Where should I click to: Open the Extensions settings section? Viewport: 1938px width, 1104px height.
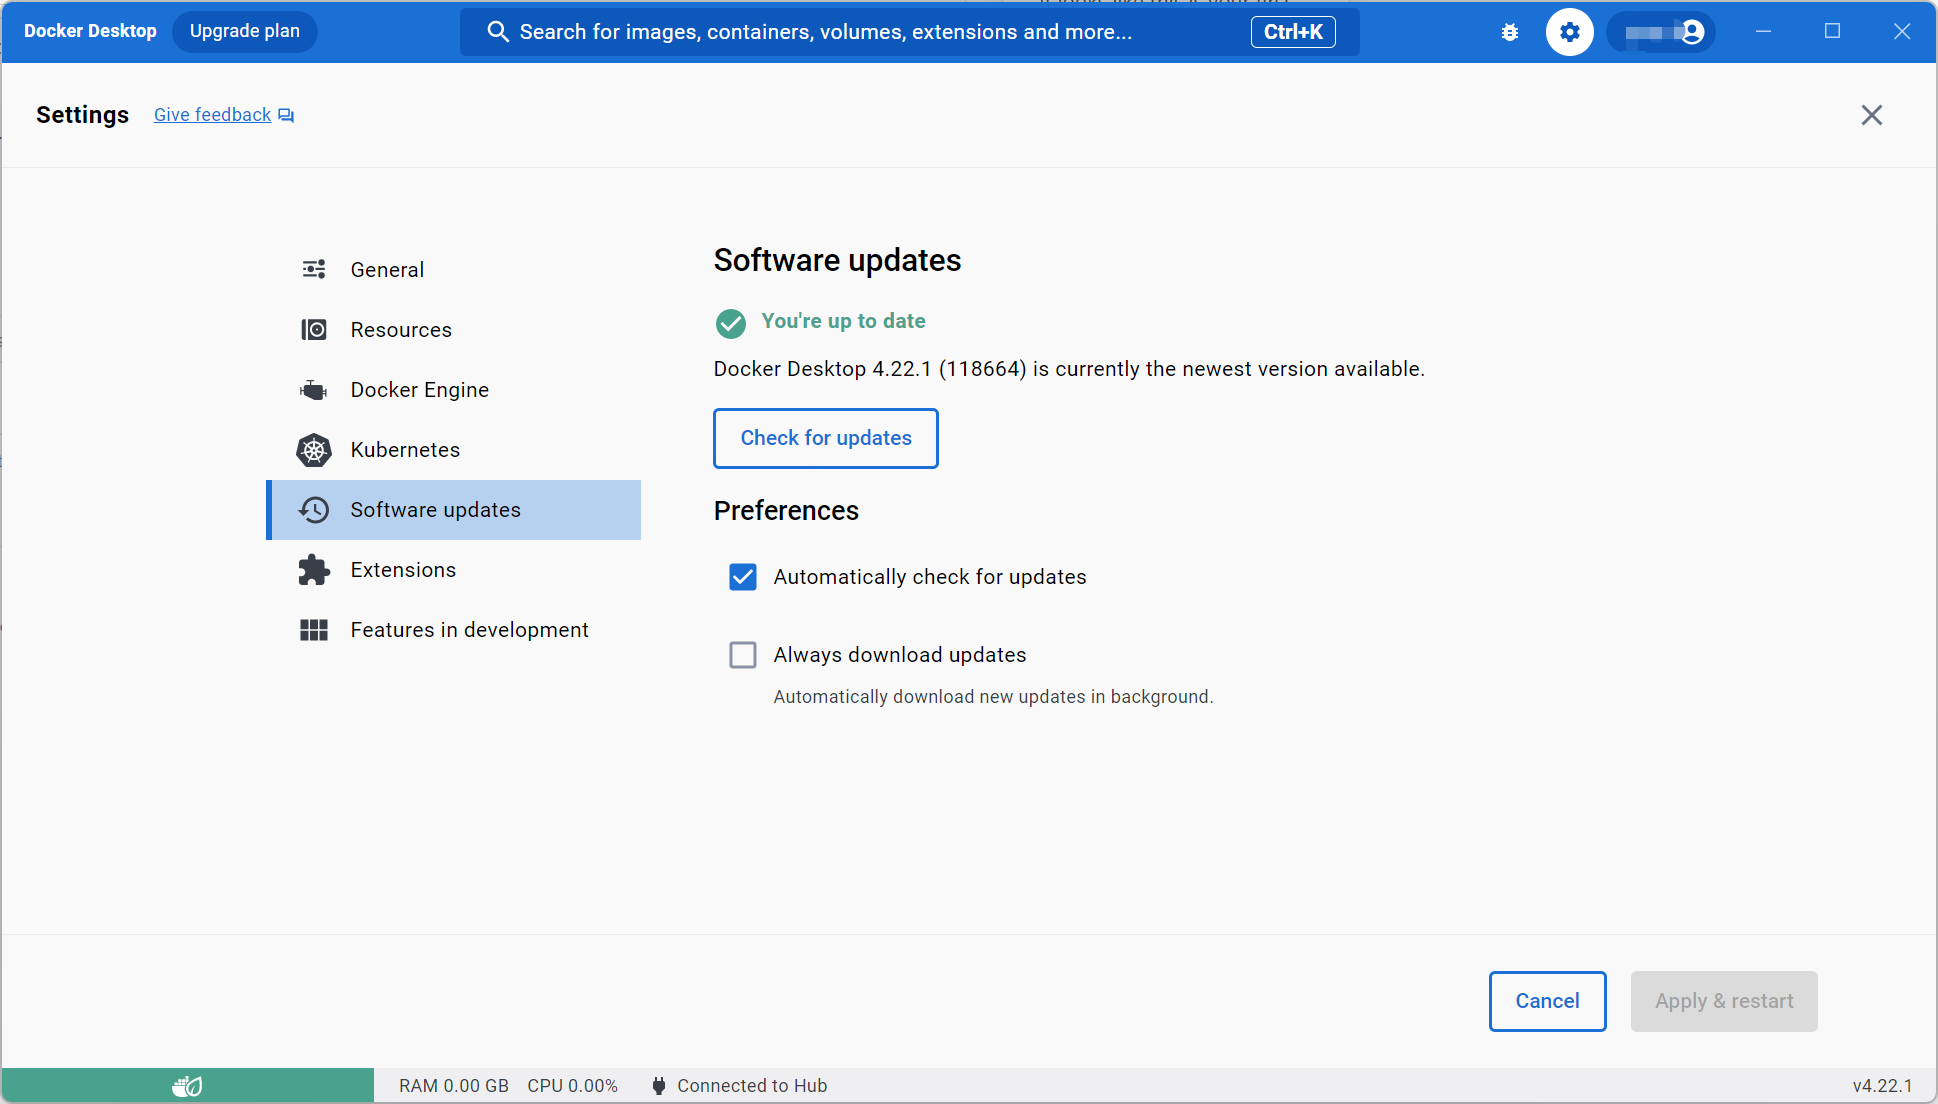pos(453,570)
